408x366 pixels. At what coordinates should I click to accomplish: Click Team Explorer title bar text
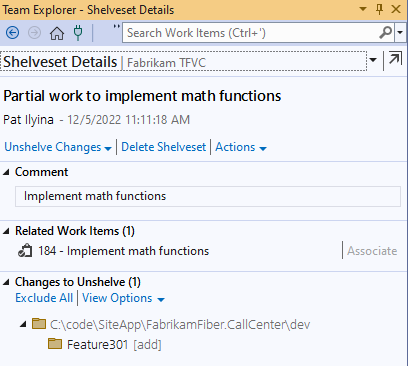tap(88, 10)
